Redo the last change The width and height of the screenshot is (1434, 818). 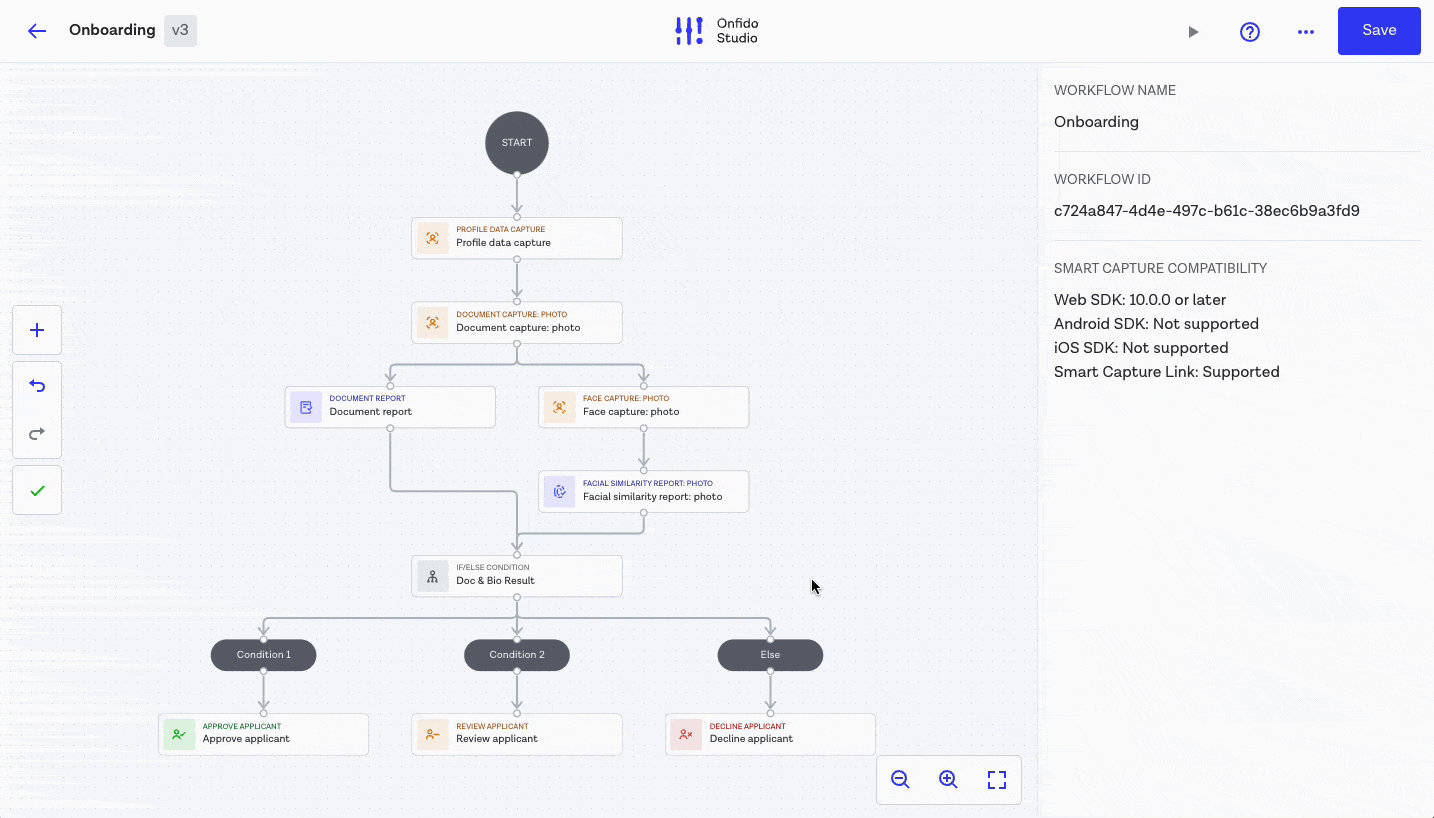[x=37, y=433]
